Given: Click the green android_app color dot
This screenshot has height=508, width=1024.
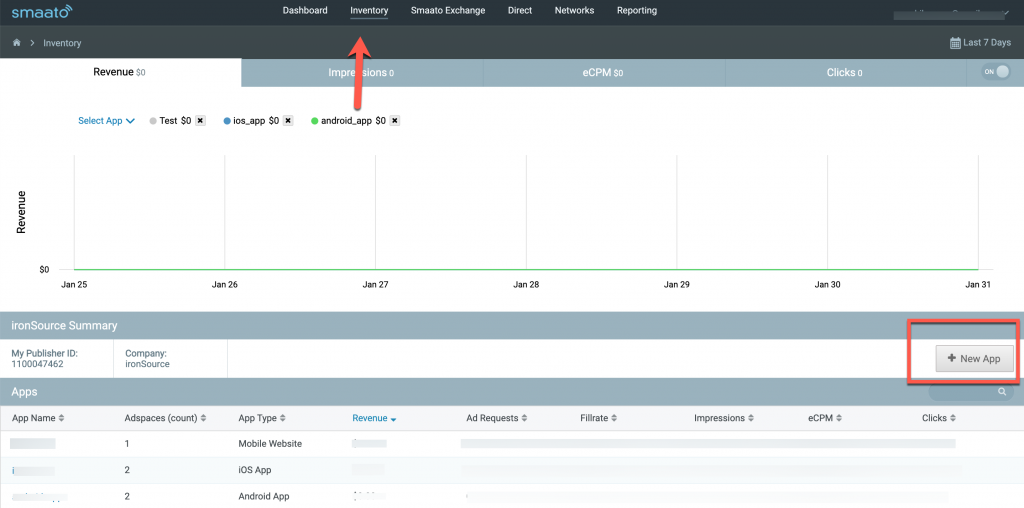Looking at the screenshot, I should tap(315, 121).
